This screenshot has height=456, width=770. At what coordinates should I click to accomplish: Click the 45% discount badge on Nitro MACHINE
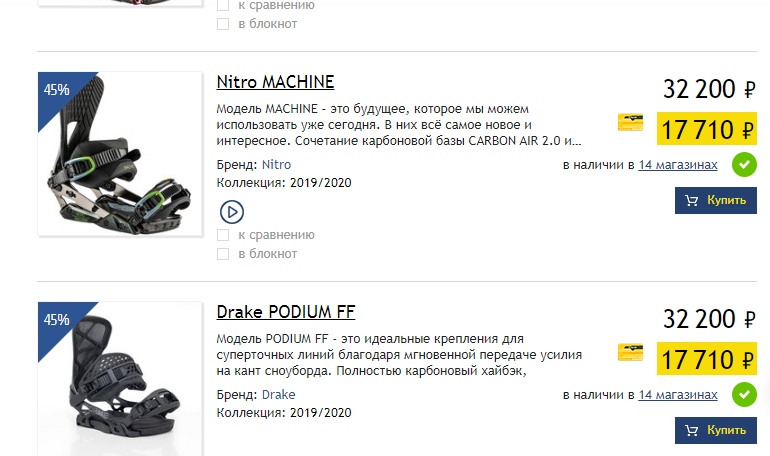point(56,90)
